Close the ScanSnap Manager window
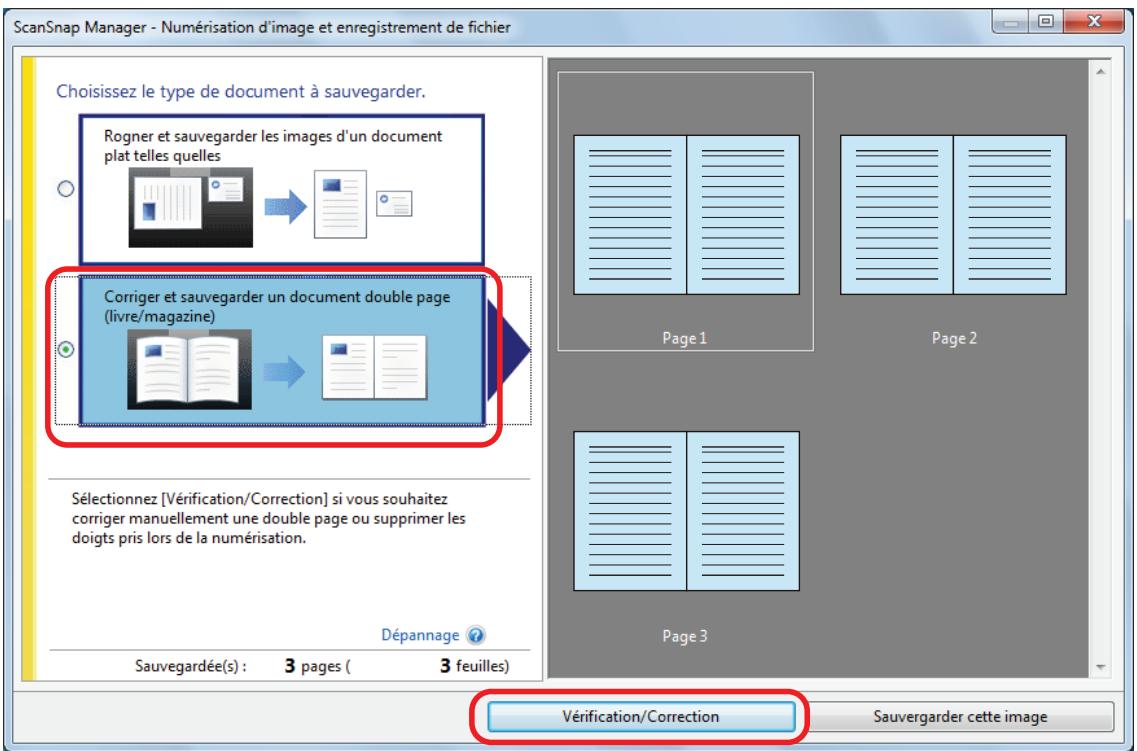The image size is (1137, 751). click(x=1094, y=23)
